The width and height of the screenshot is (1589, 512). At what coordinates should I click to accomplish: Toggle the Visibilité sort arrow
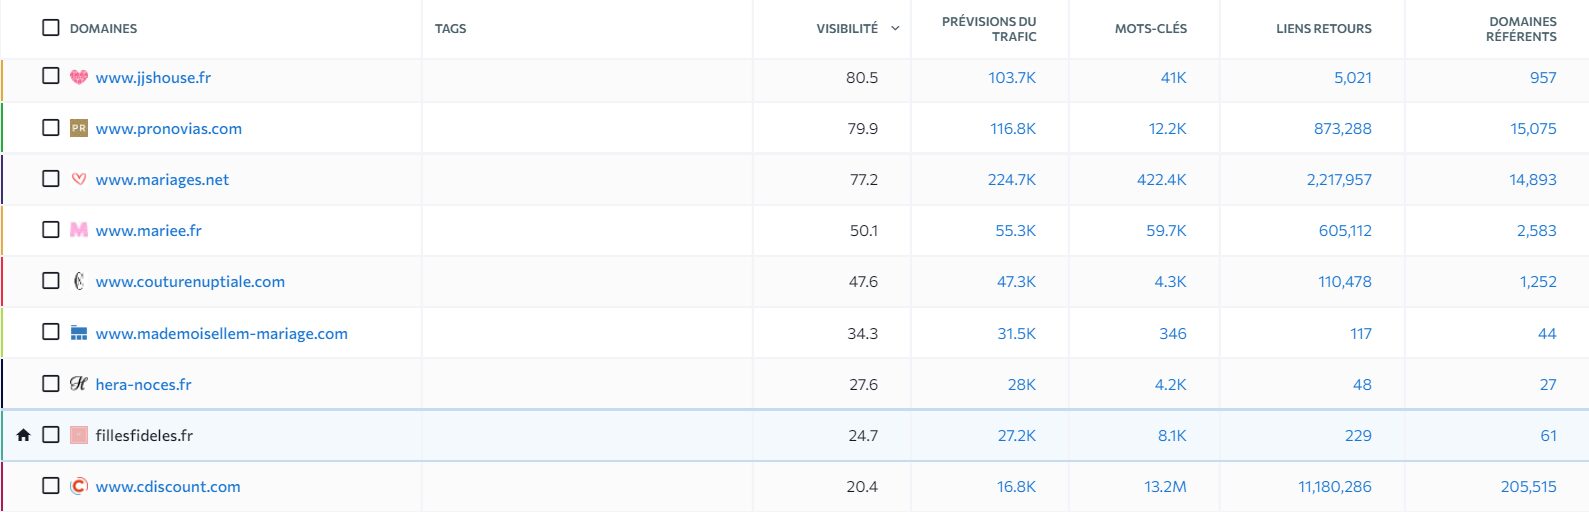895,28
